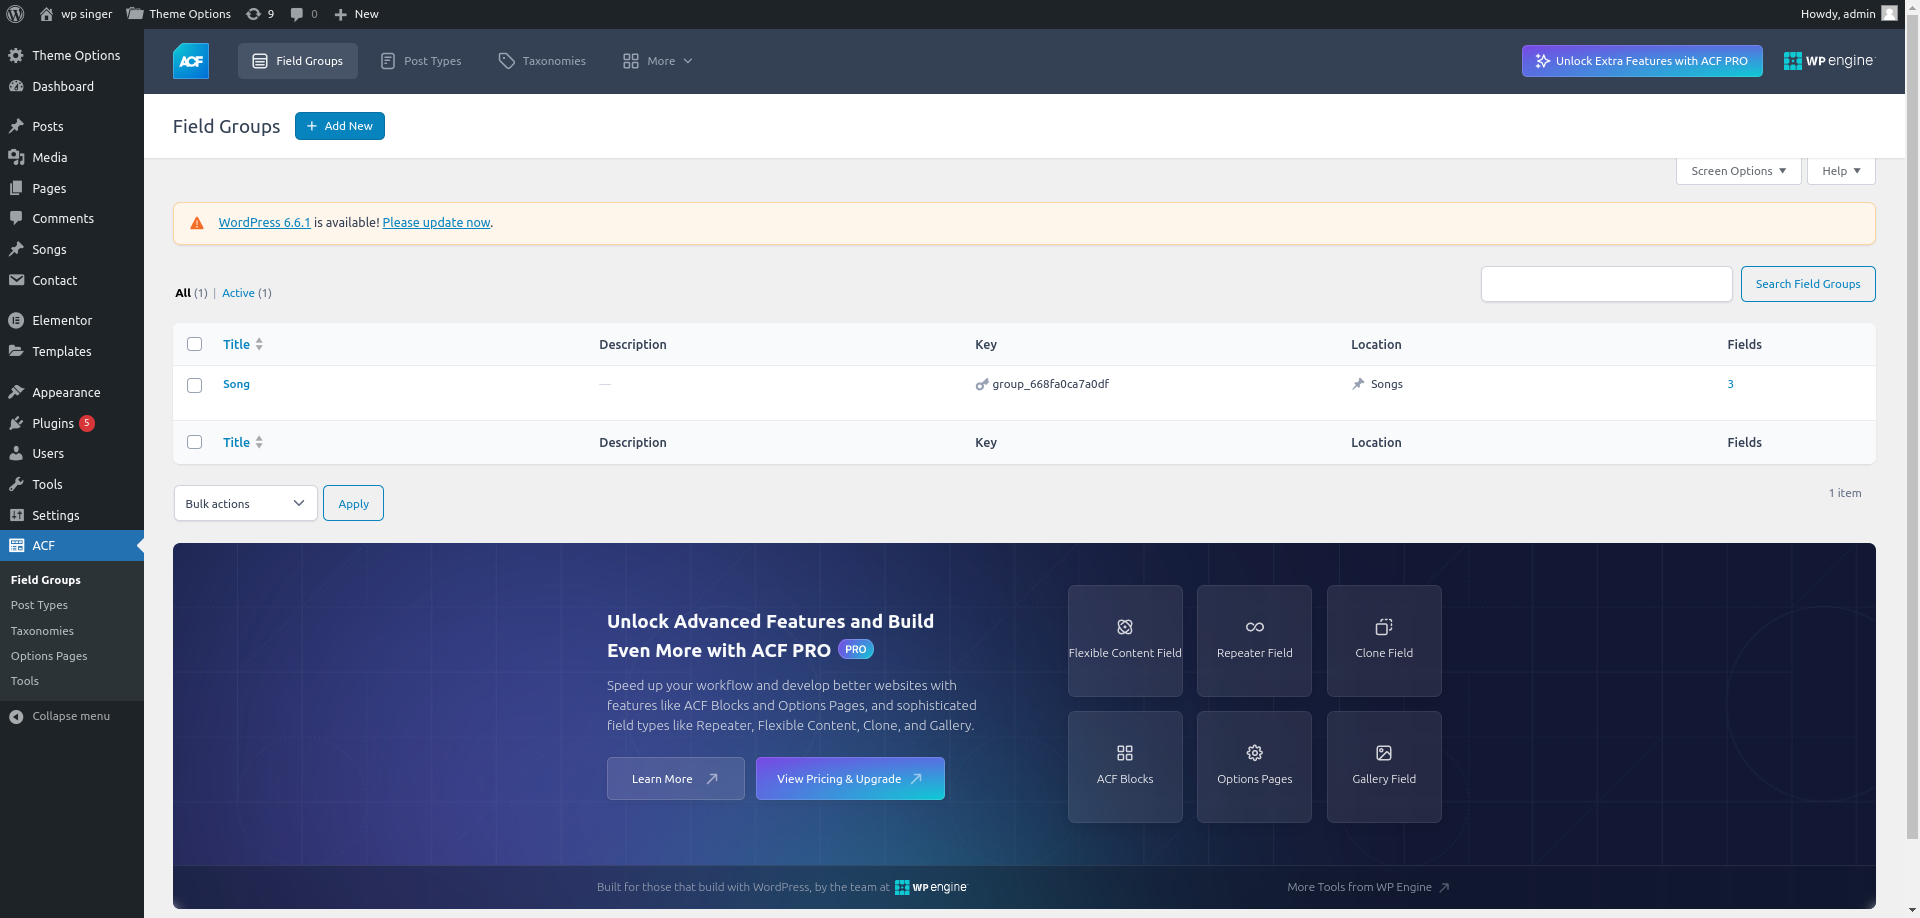The width and height of the screenshot is (1920, 918).
Task: Open wp singer site home icon
Action: tap(46, 14)
